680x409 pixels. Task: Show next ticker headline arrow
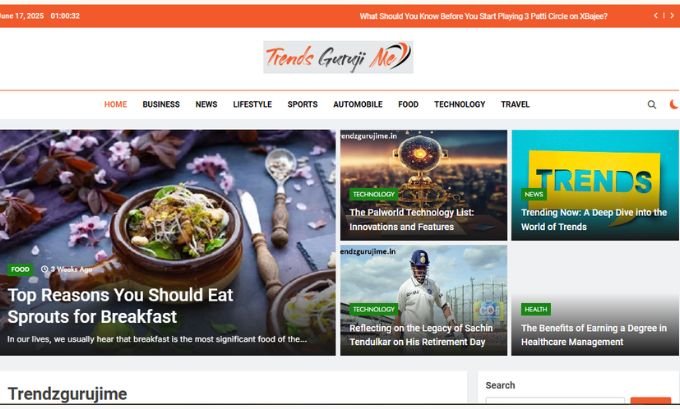pos(672,16)
